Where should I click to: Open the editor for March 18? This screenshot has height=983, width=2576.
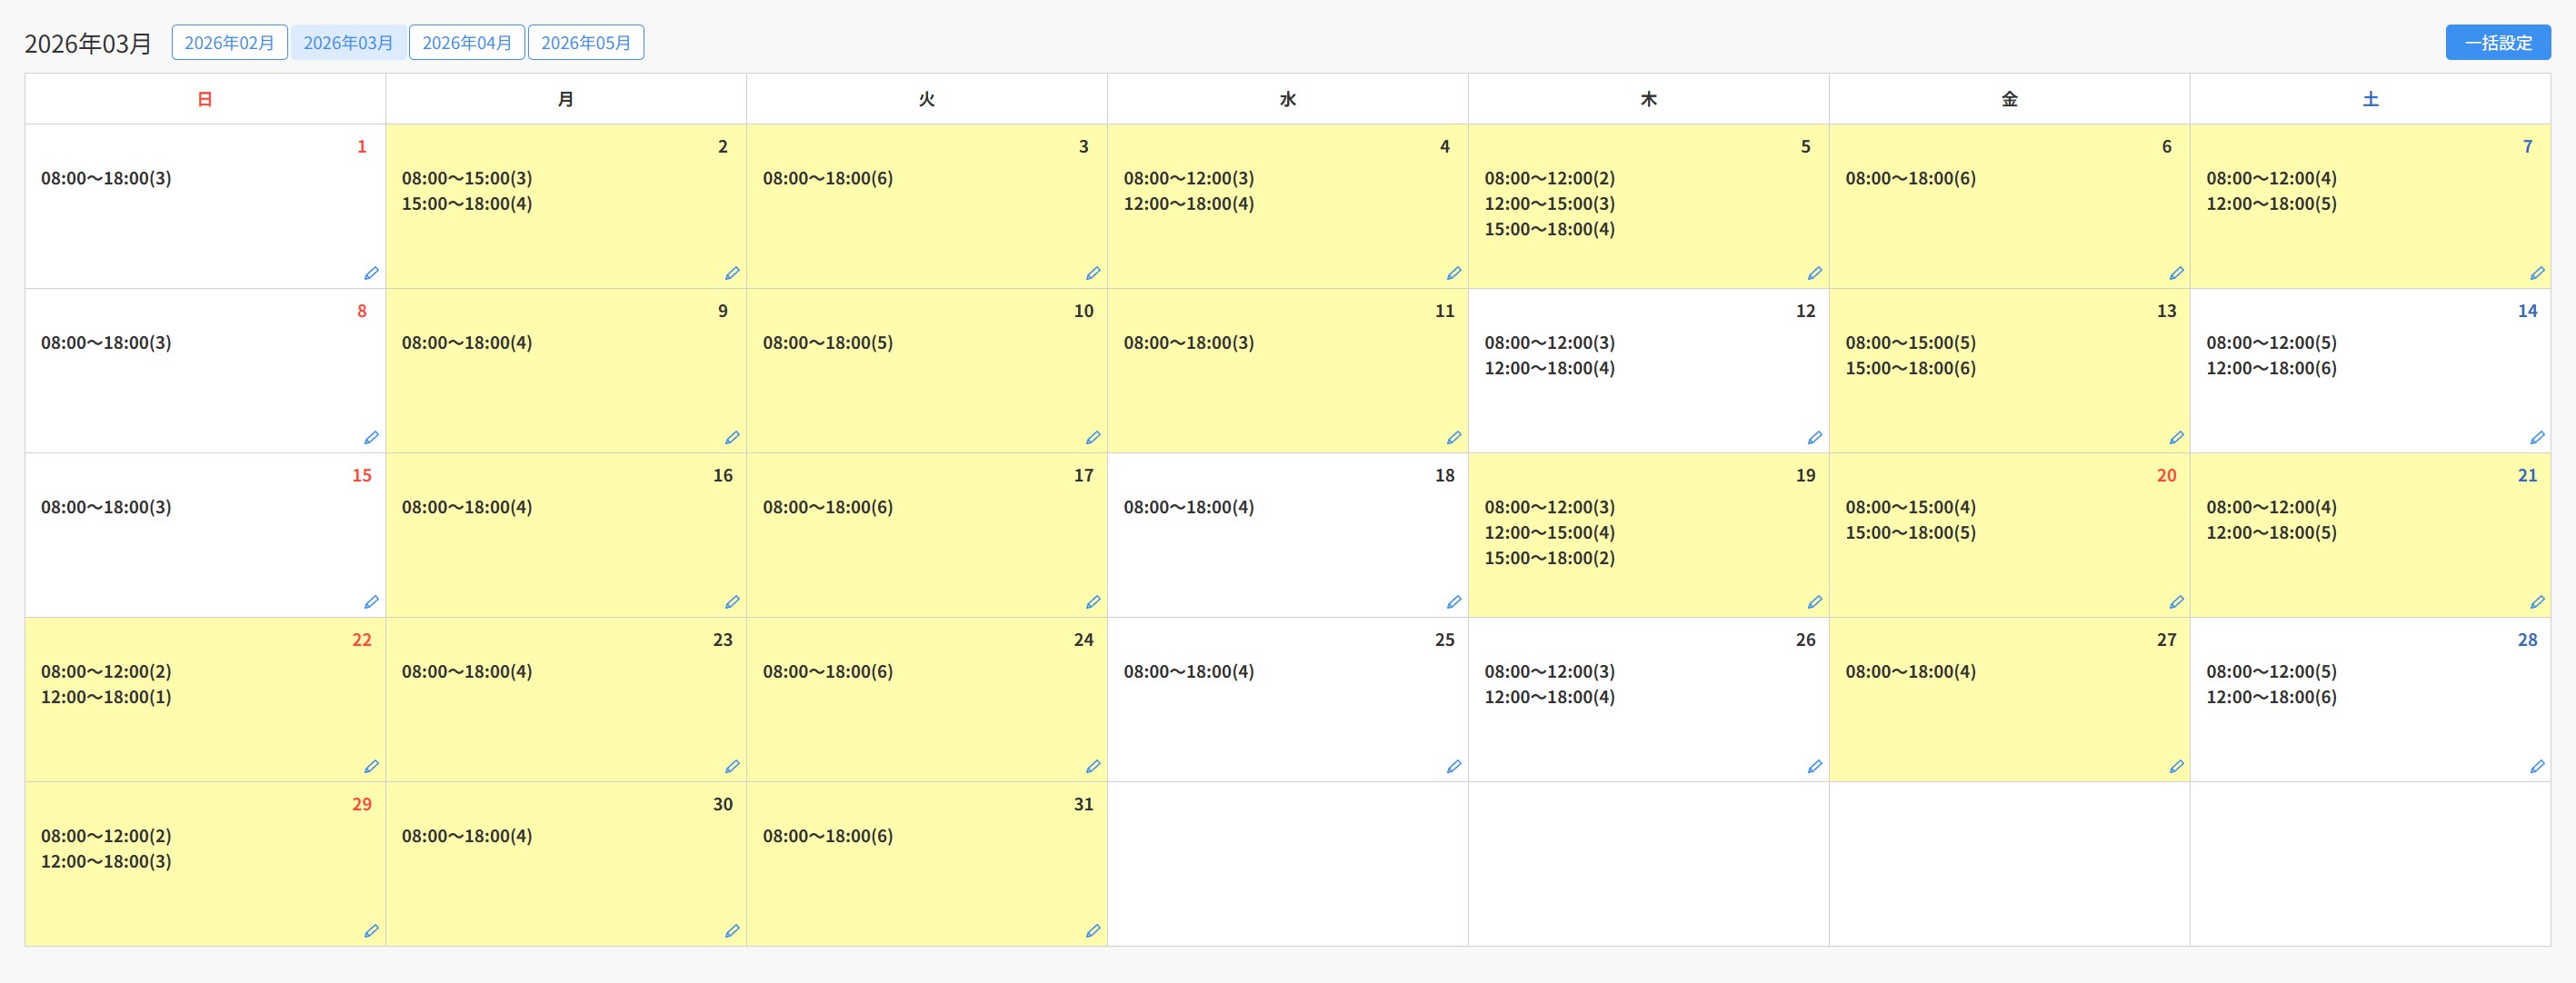pos(1453,602)
